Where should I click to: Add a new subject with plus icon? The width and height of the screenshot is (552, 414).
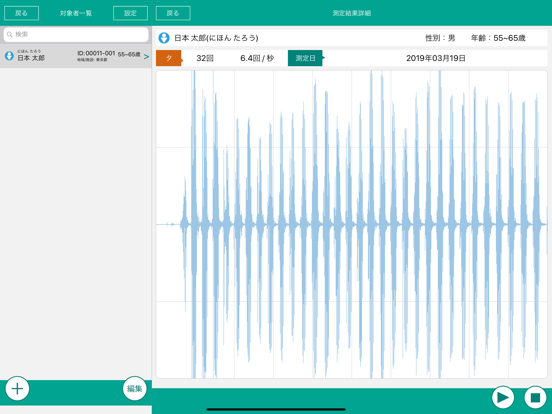tap(17, 388)
